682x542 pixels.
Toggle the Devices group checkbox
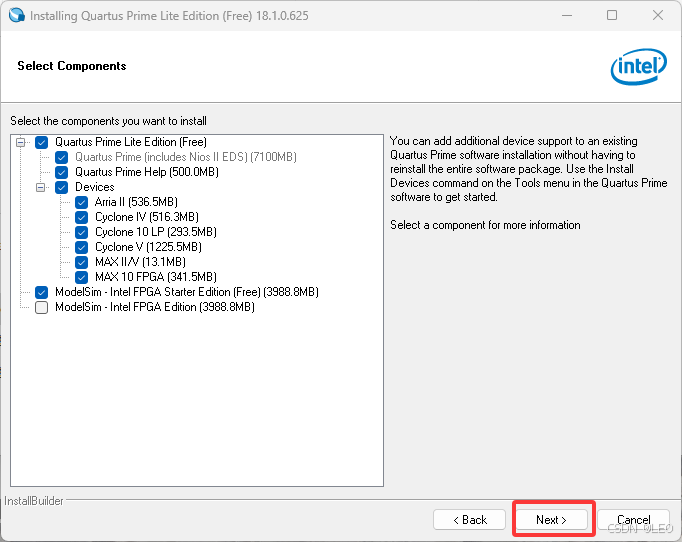tap(61, 187)
